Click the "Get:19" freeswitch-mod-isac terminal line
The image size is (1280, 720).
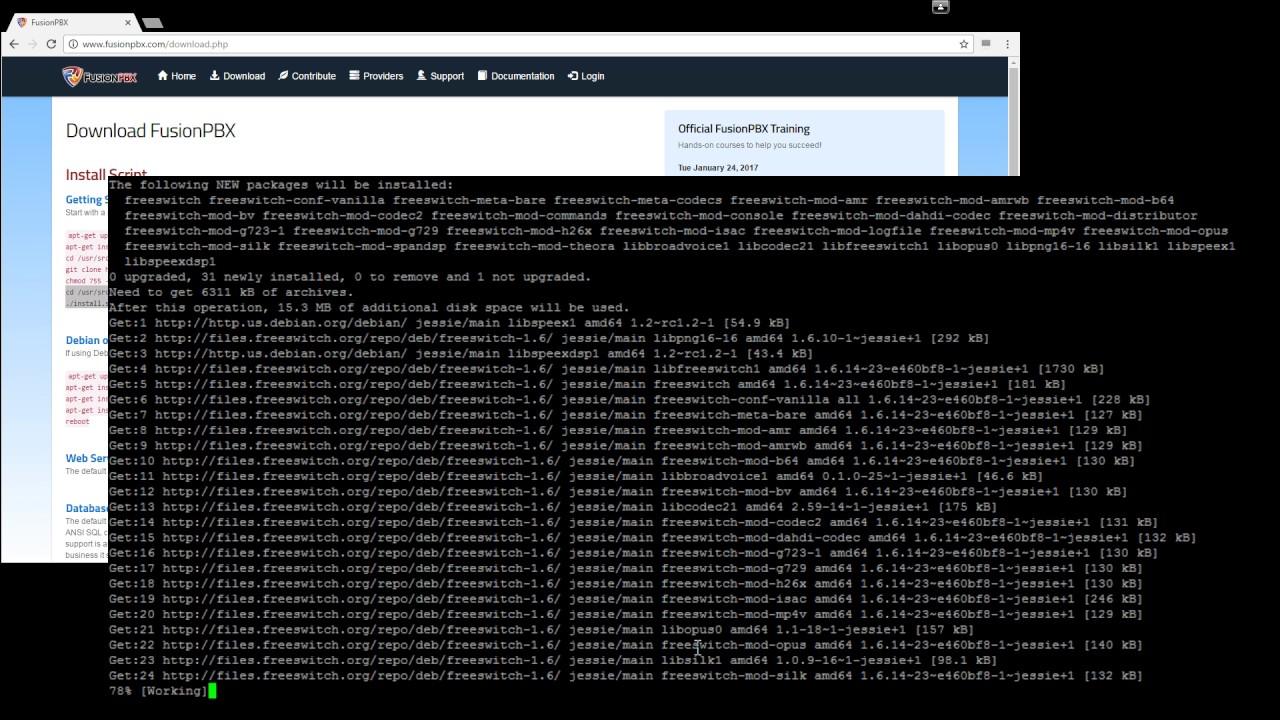pyautogui.click(x=625, y=599)
